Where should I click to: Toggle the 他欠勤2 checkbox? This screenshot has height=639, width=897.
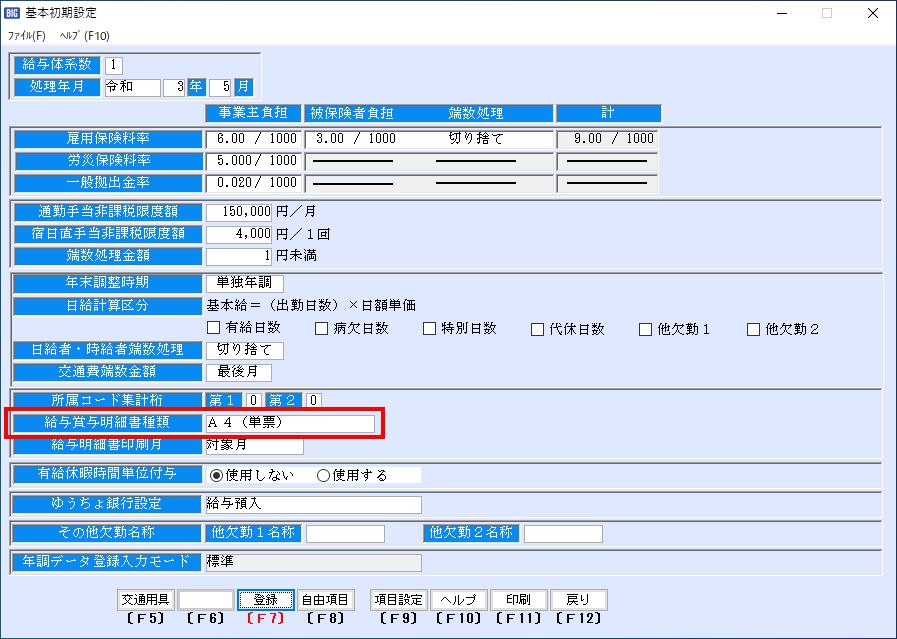(754, 329)
